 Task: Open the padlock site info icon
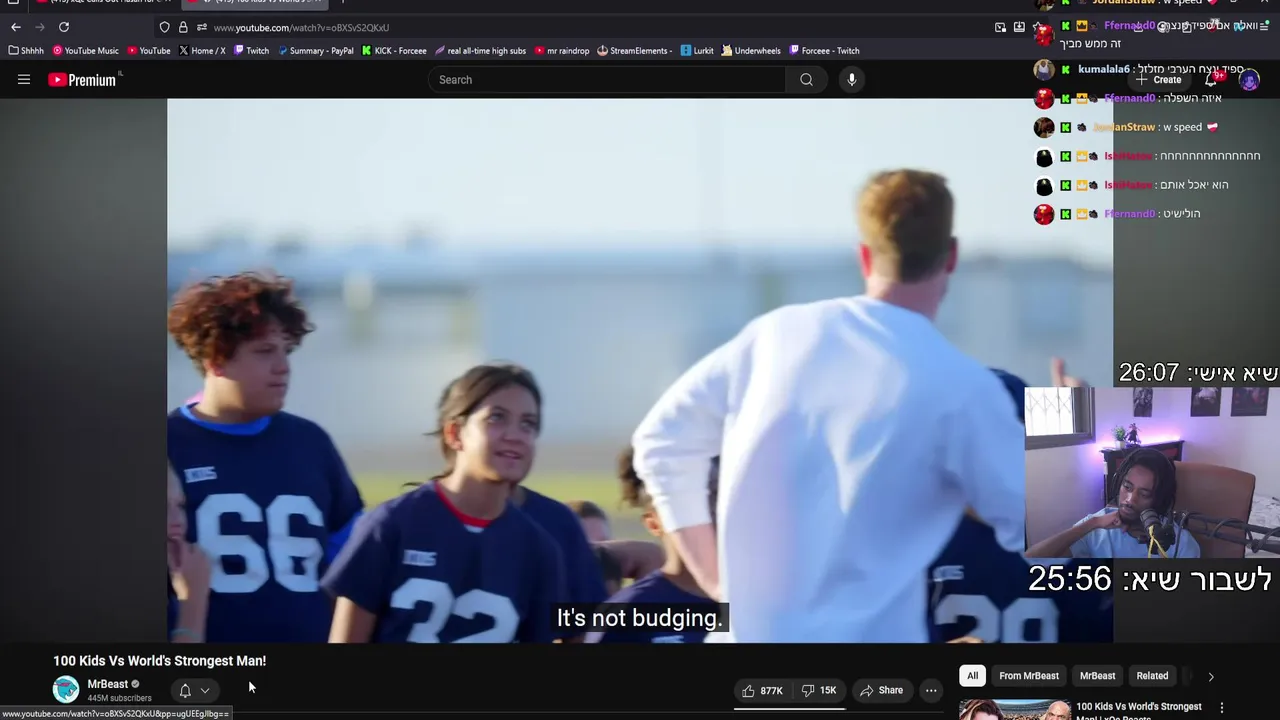tap(183, 27)
